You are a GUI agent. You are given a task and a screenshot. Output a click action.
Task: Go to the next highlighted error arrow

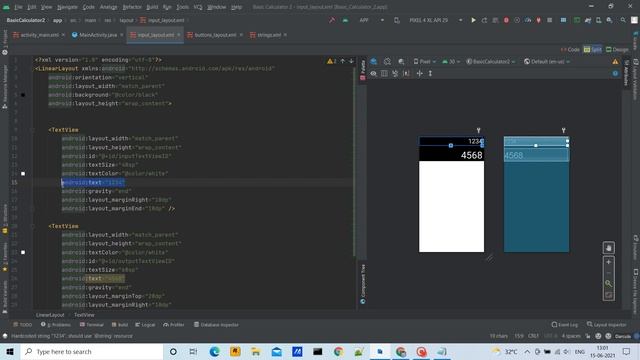351,61
